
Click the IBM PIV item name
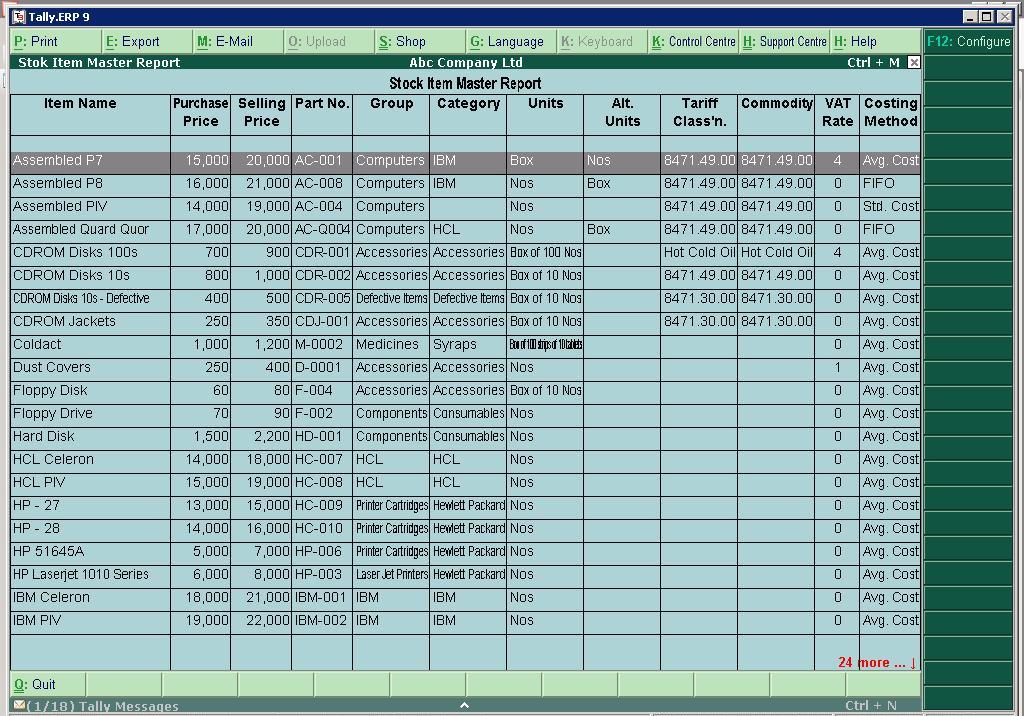37,621
